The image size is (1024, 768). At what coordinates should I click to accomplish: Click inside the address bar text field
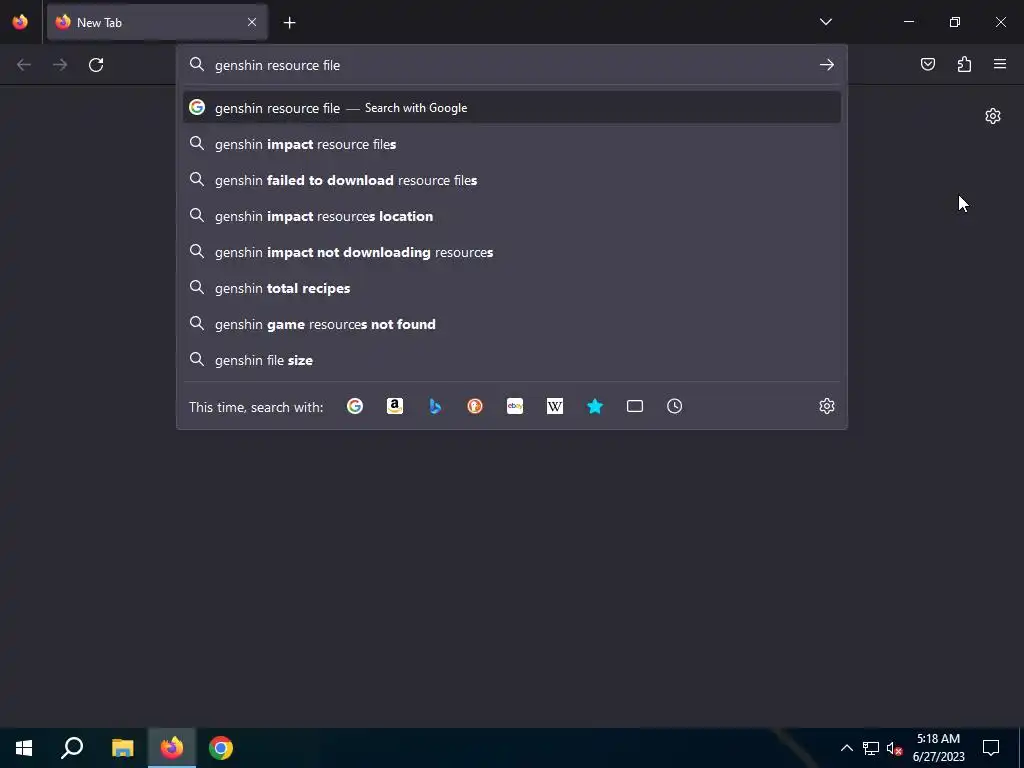(x=513, y=65)
